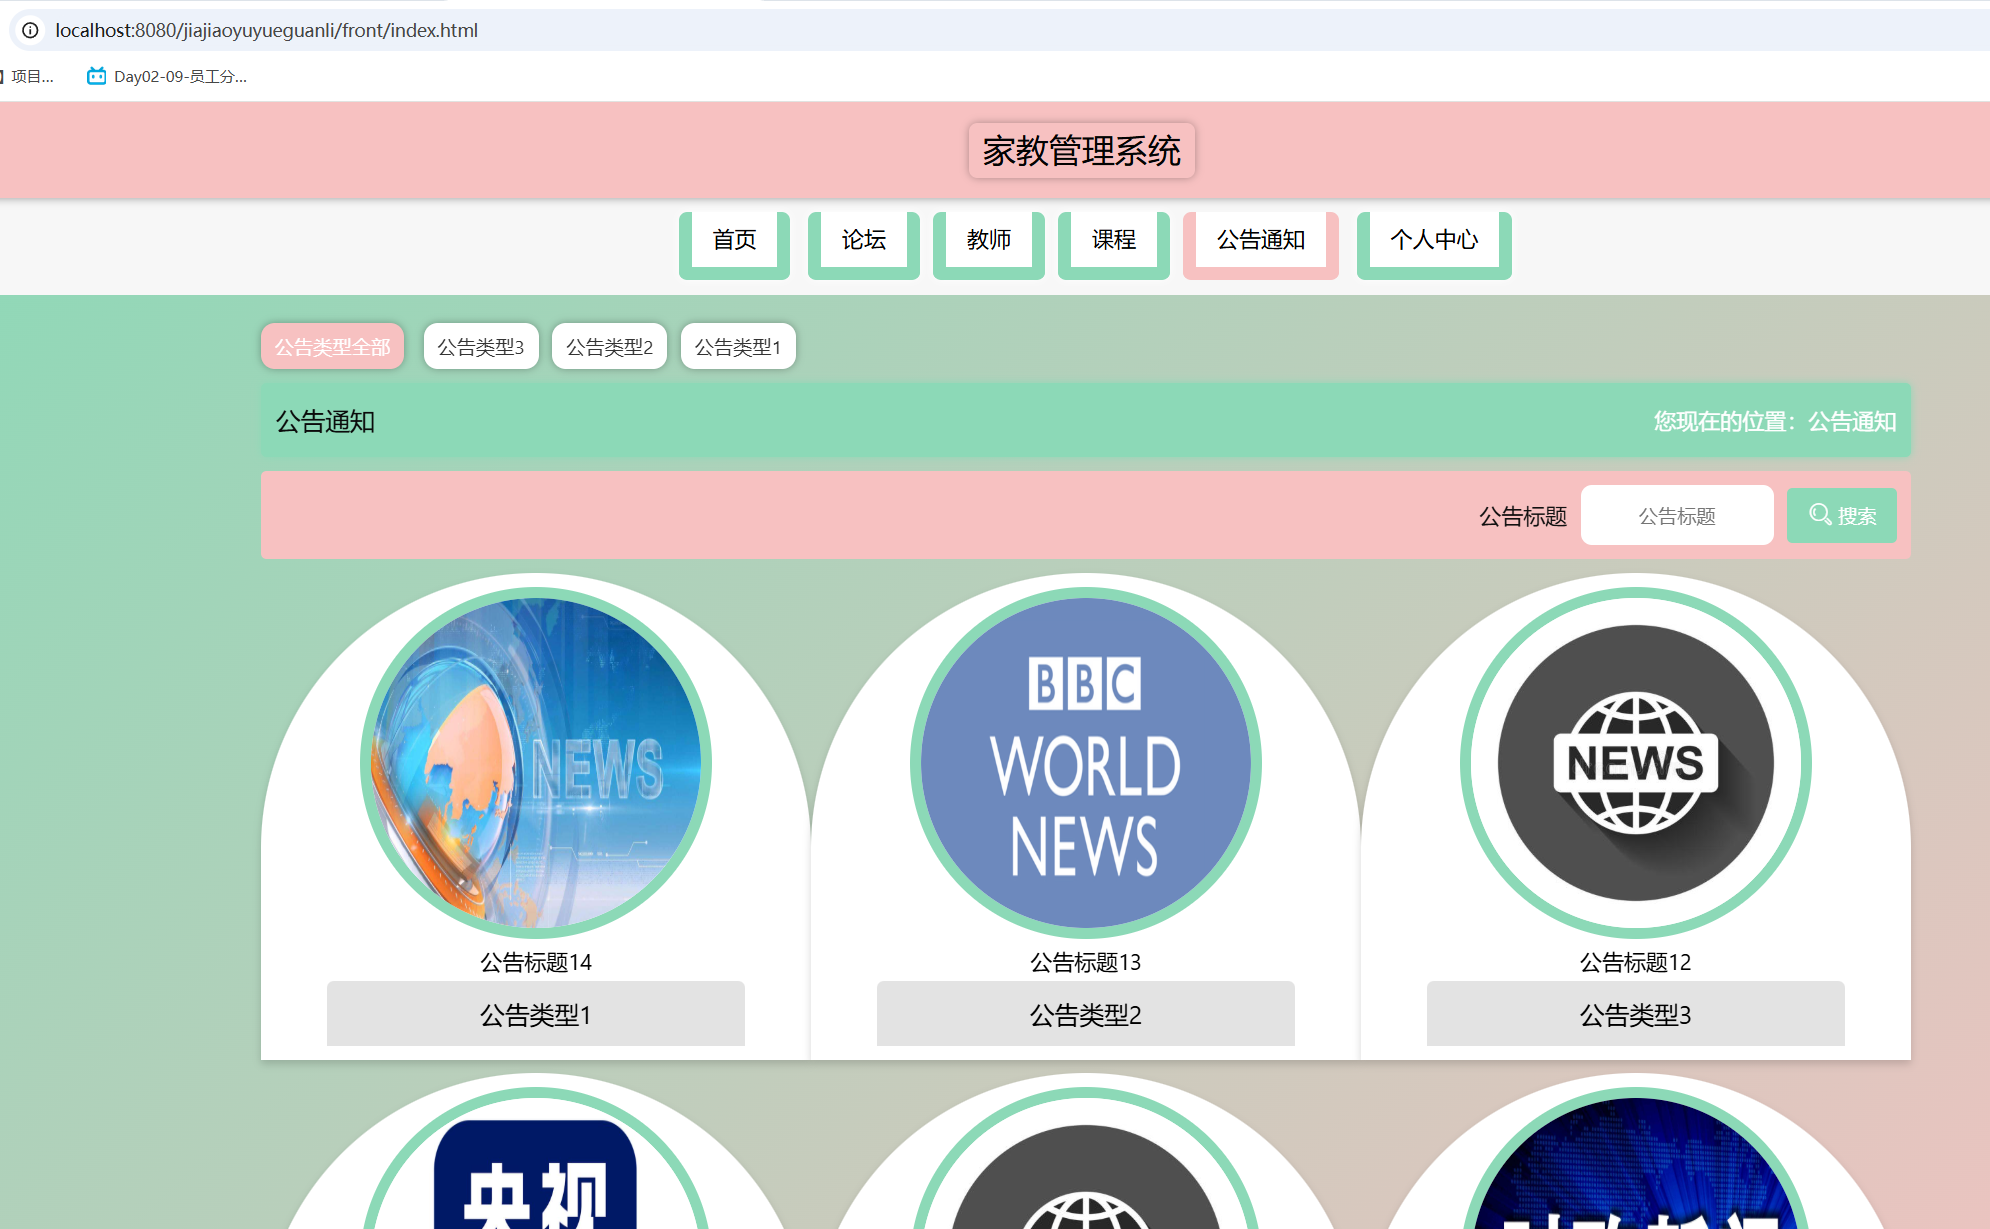Open 公告标题12 title
This screenshot has height=1229, width=1990.
1636,962
